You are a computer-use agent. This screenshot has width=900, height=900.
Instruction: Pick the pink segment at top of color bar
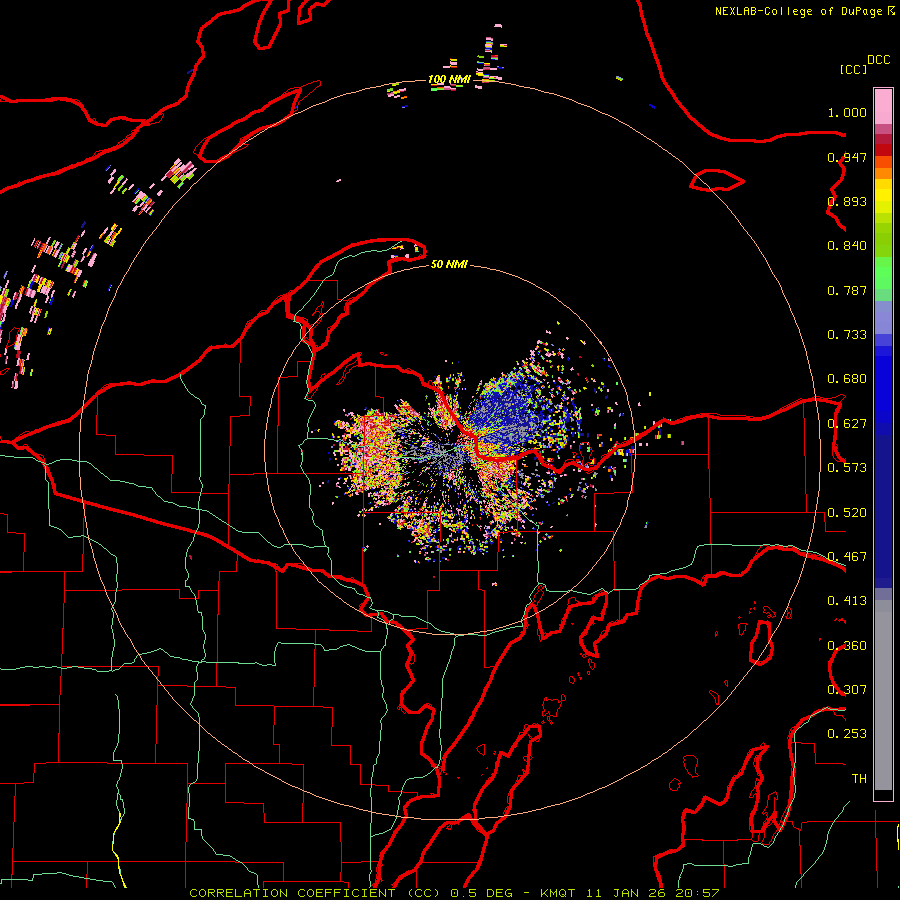(883, 106)
